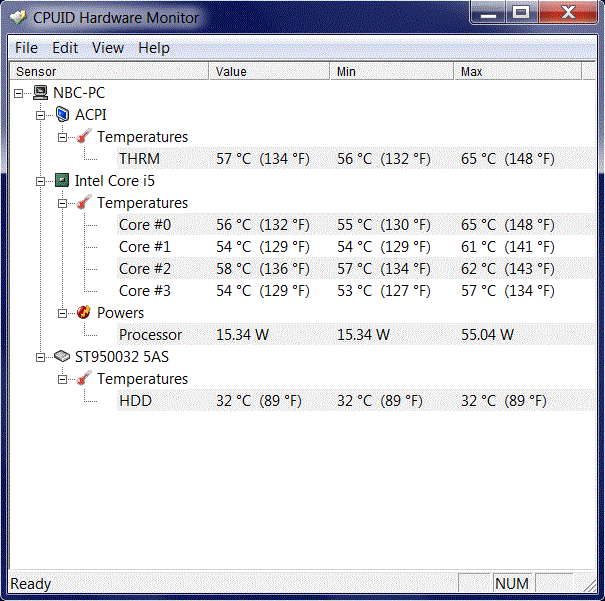Select the HDD temperature row

[355, 400]
